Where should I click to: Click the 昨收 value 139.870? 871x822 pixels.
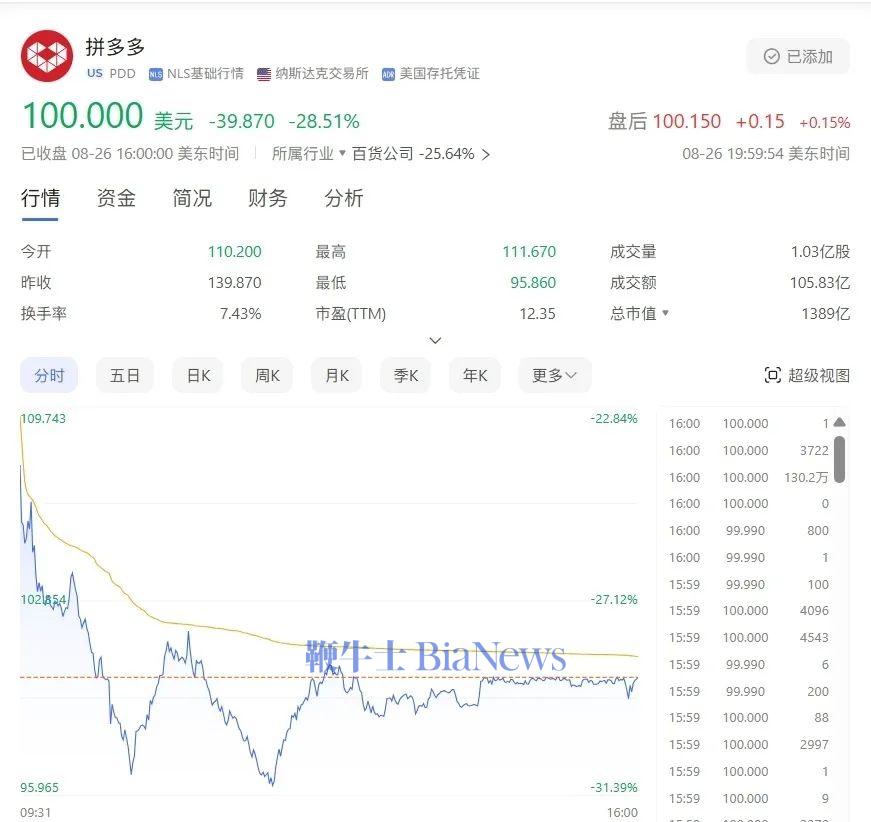(234, 283)
